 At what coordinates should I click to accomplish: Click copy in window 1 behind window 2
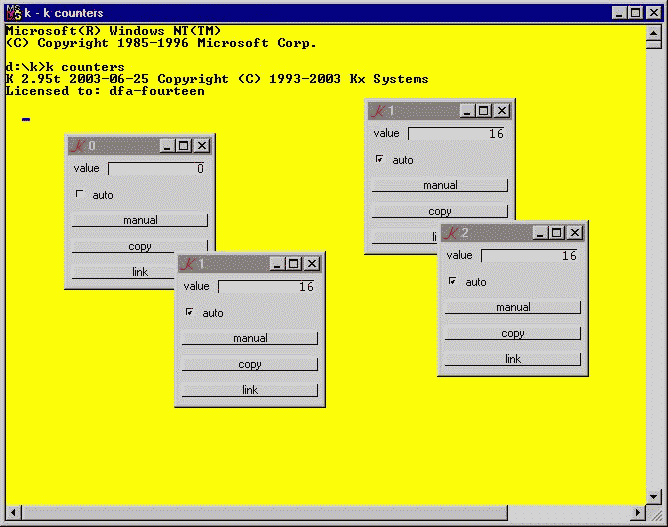tap(440, 211)
